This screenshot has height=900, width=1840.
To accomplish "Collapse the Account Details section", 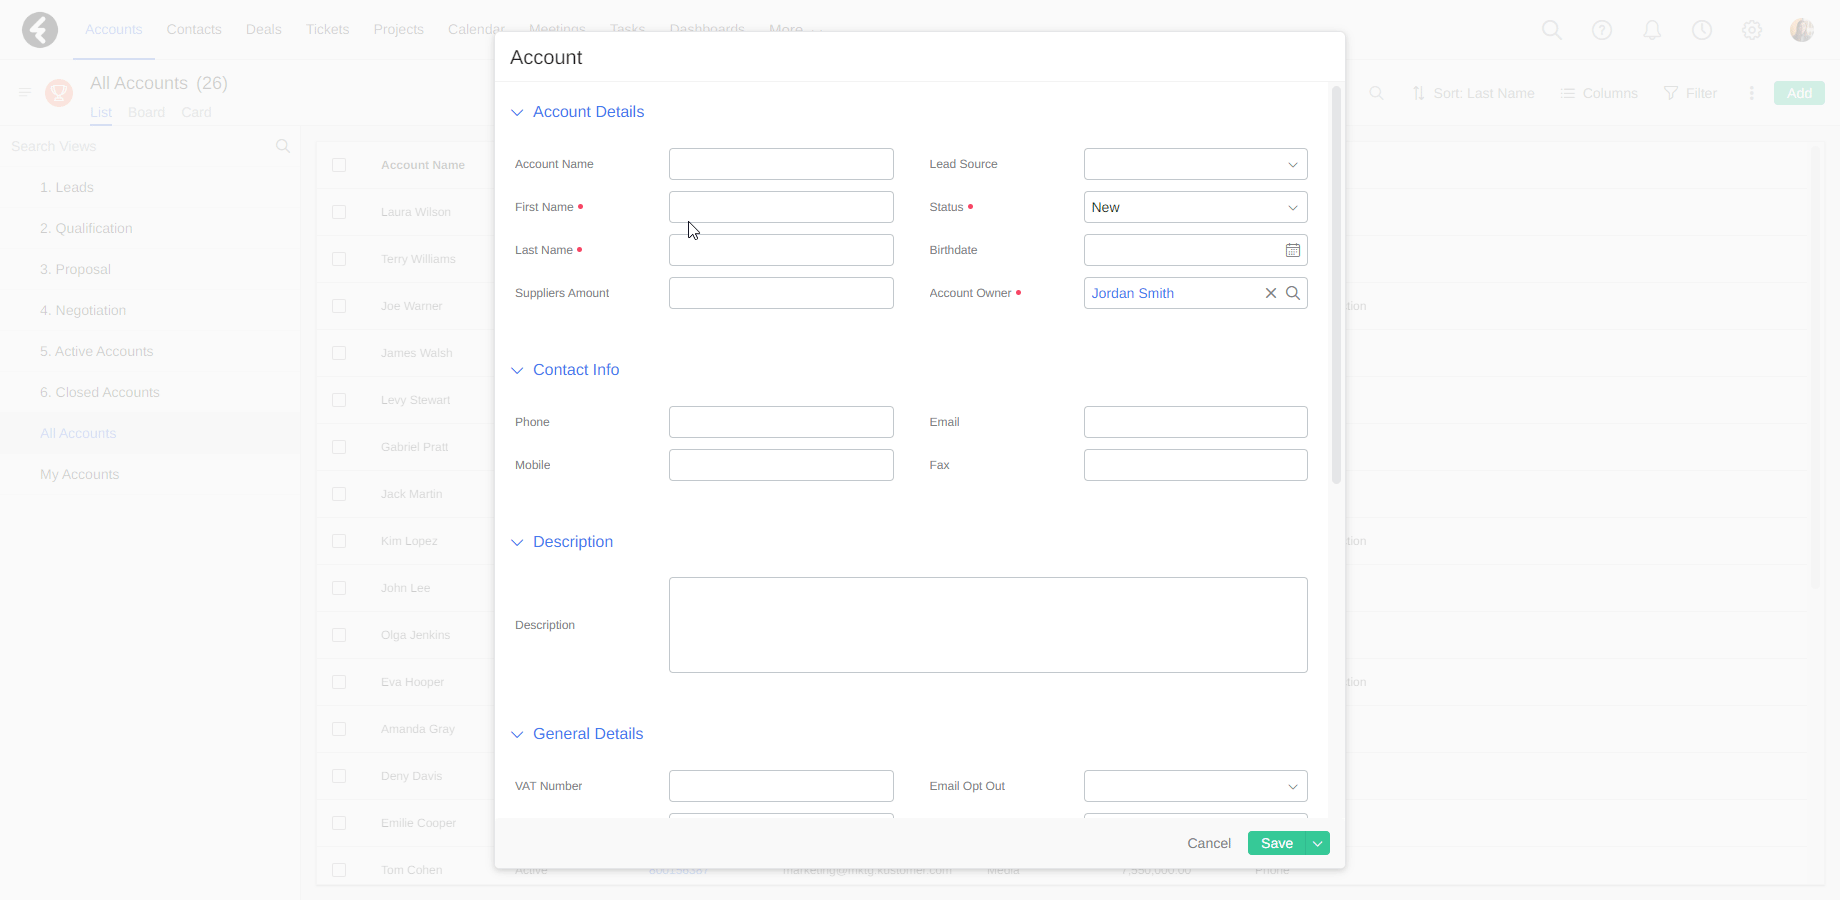I will click(x=517, y=112).
